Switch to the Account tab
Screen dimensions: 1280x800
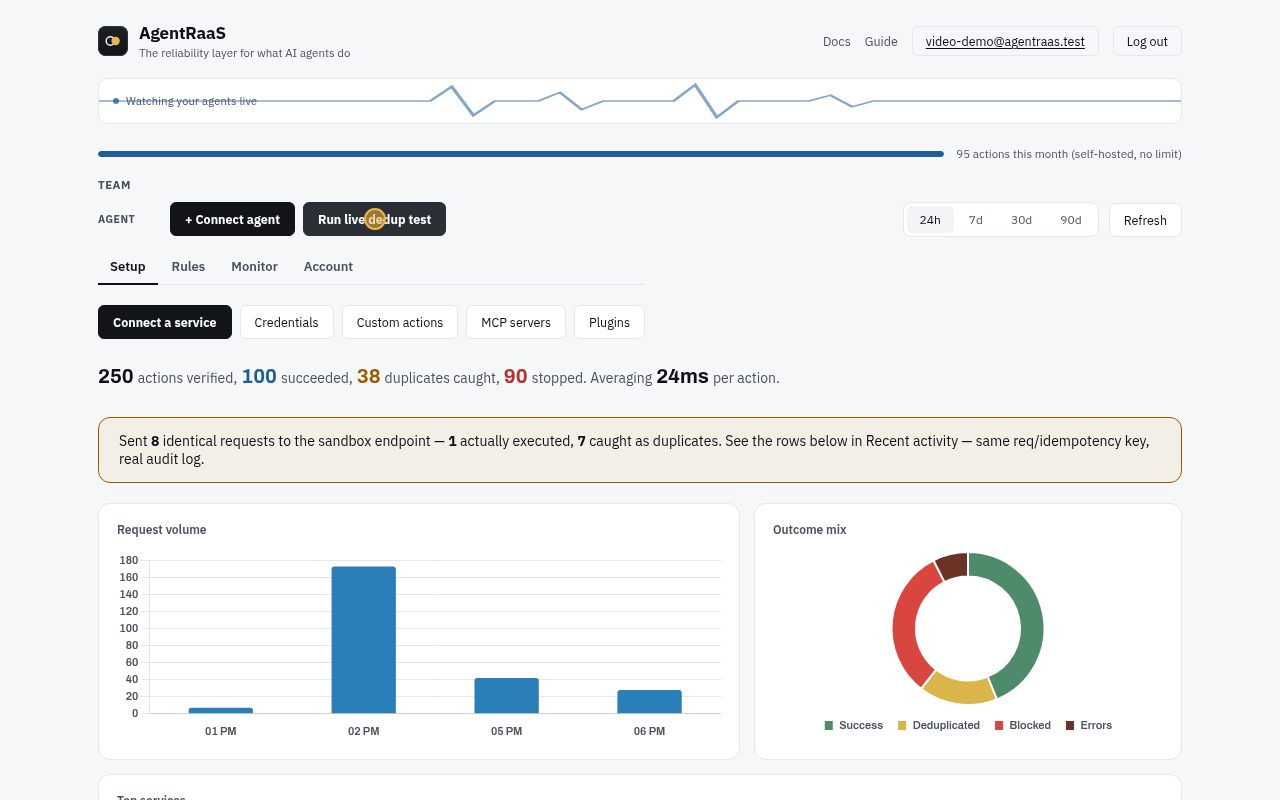328,267
